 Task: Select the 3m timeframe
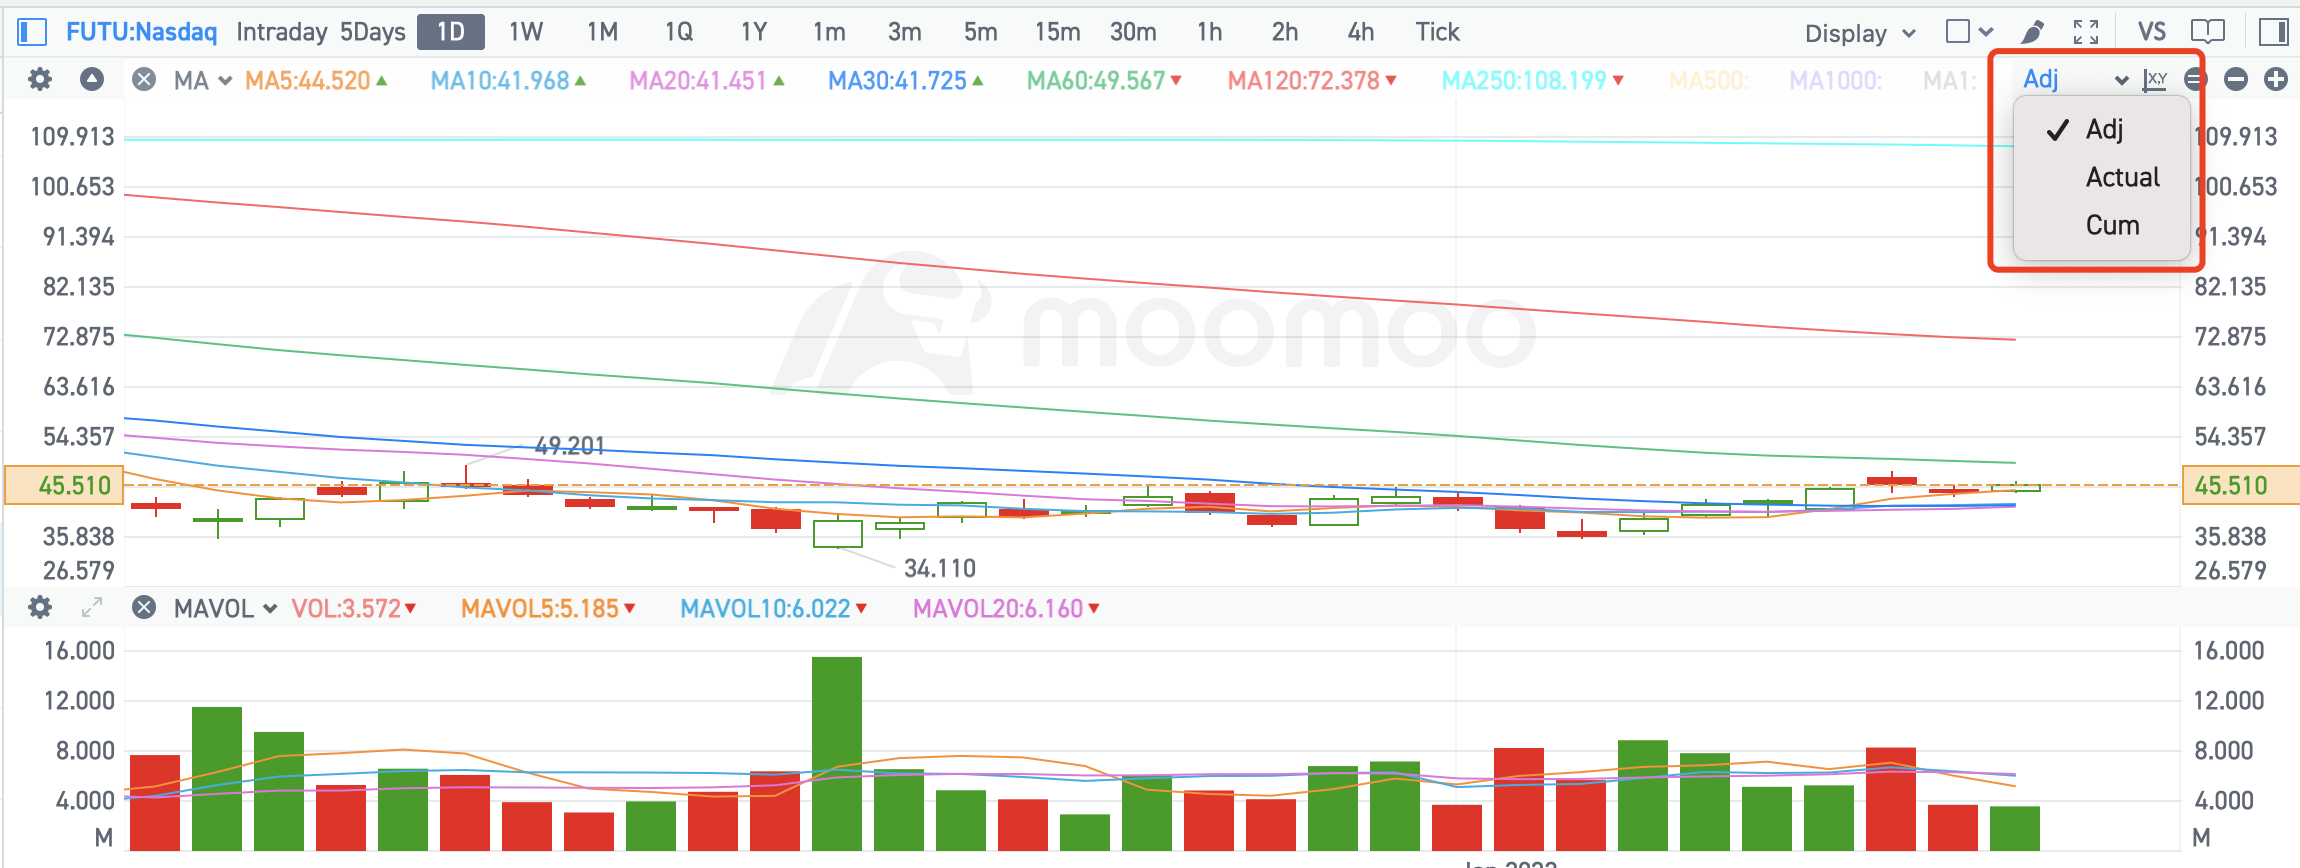tap(904, 32)
